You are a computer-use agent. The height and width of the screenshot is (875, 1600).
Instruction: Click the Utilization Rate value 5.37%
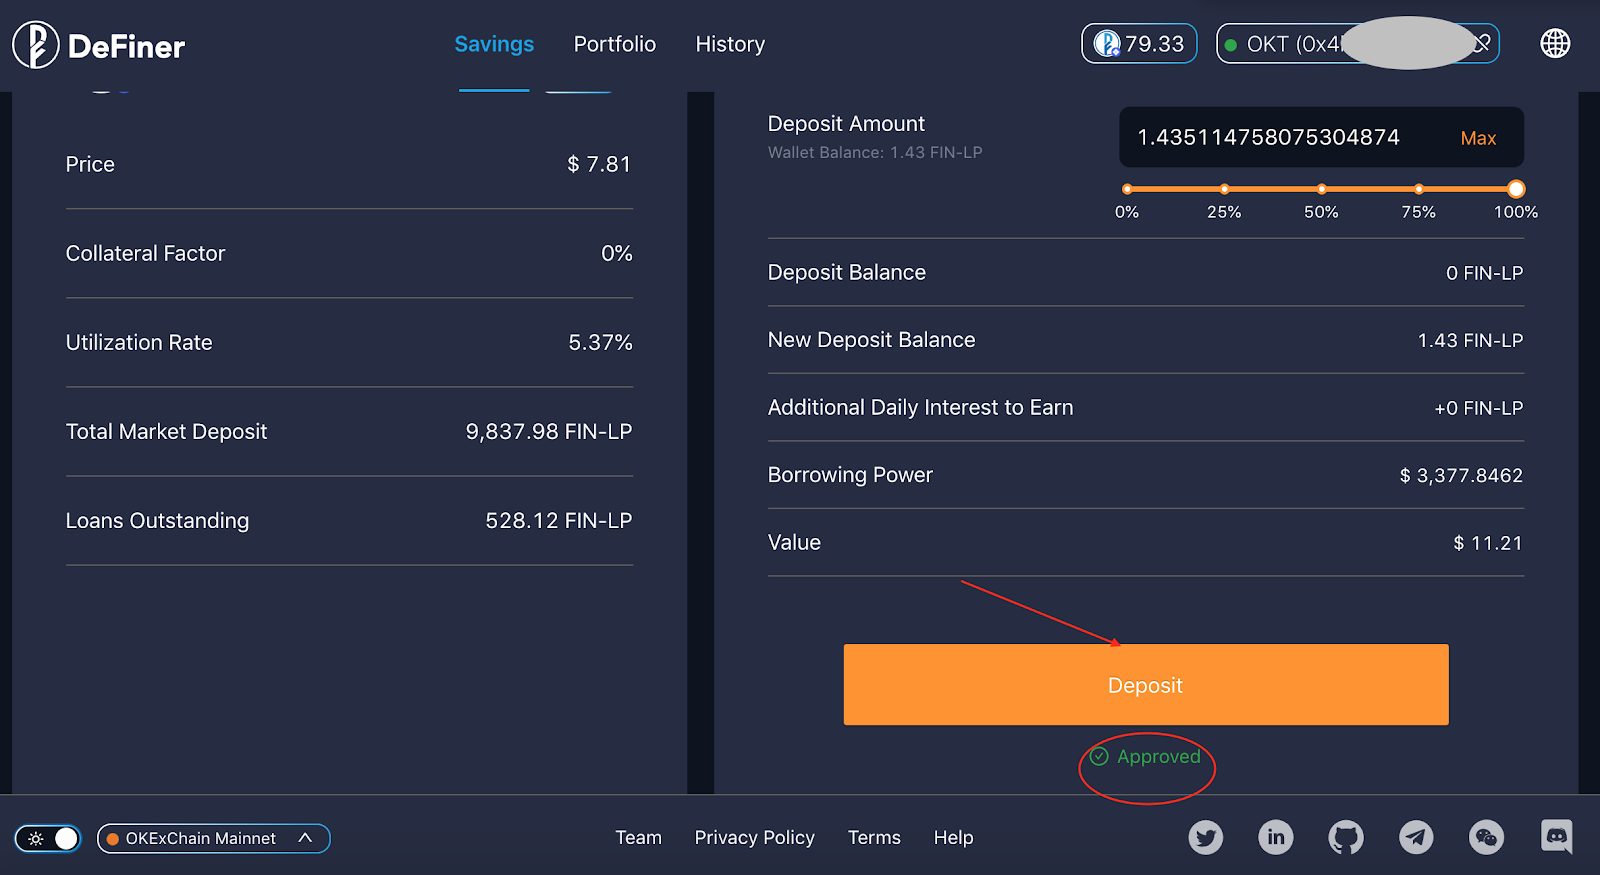(600, 343)
